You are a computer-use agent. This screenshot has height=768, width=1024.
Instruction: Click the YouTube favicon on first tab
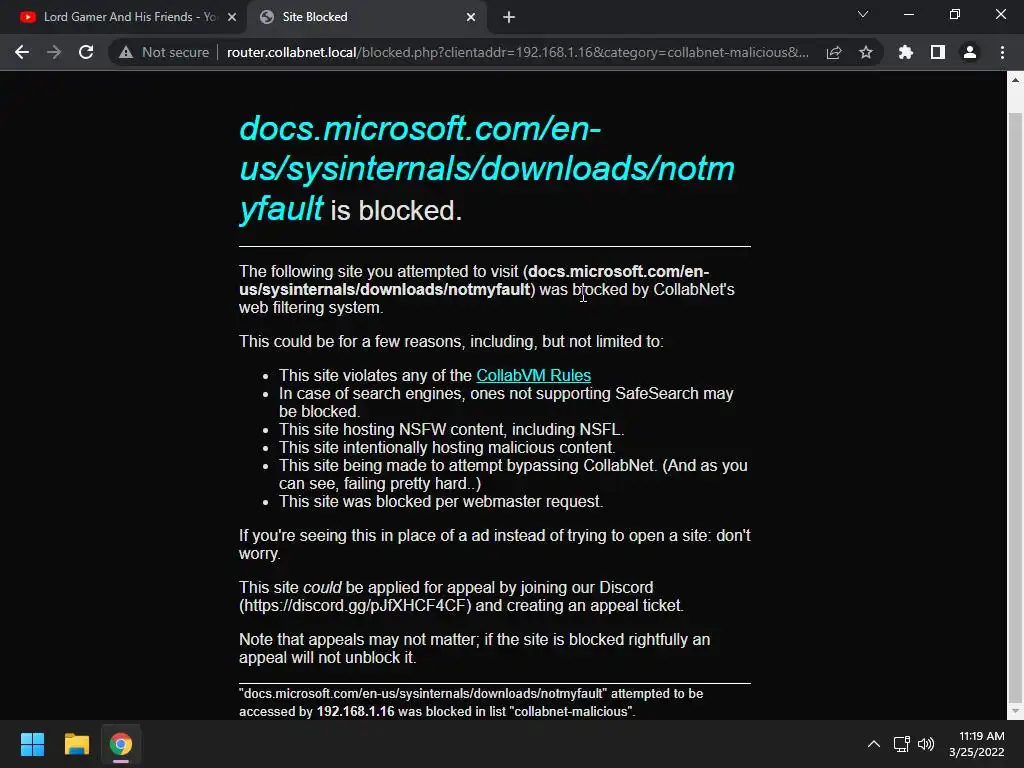coord(27,17)
